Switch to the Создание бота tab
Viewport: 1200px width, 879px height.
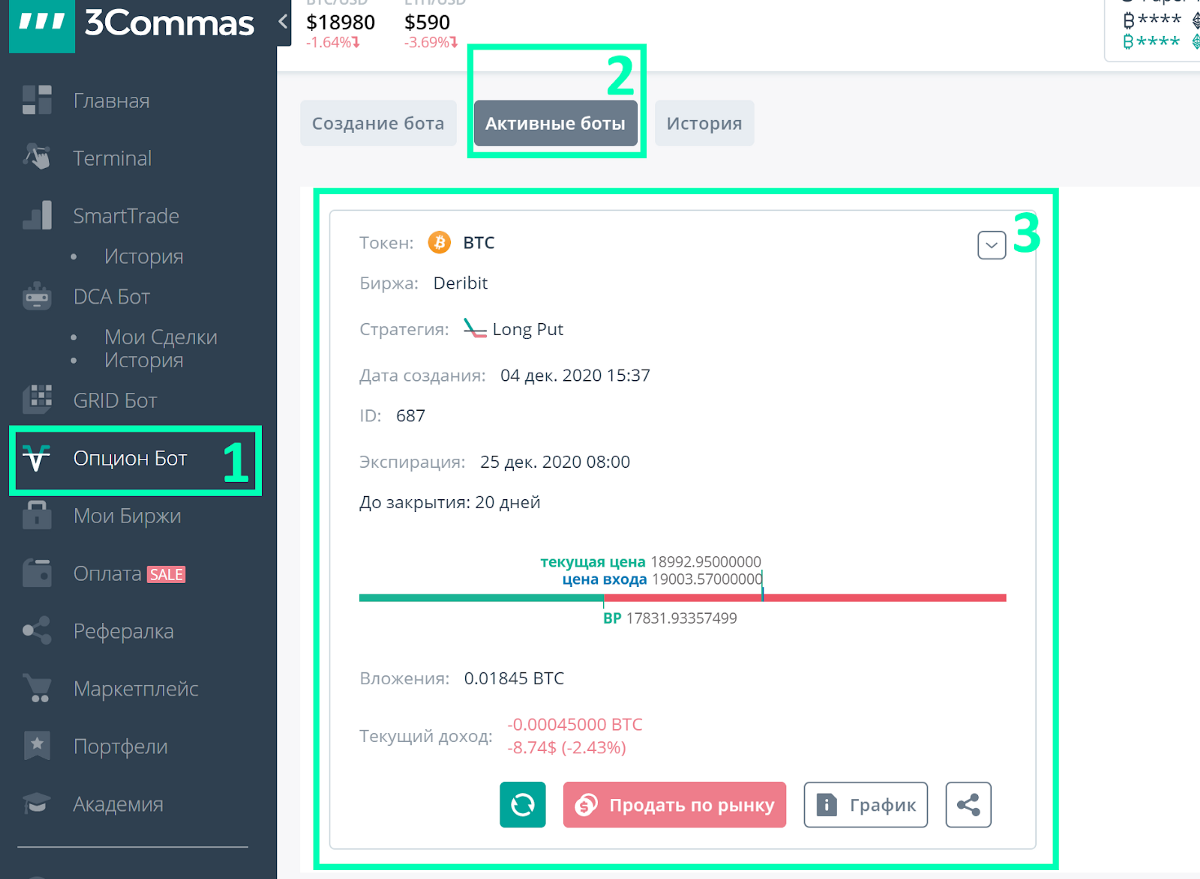pyautogui.click(x=378, y=124)
